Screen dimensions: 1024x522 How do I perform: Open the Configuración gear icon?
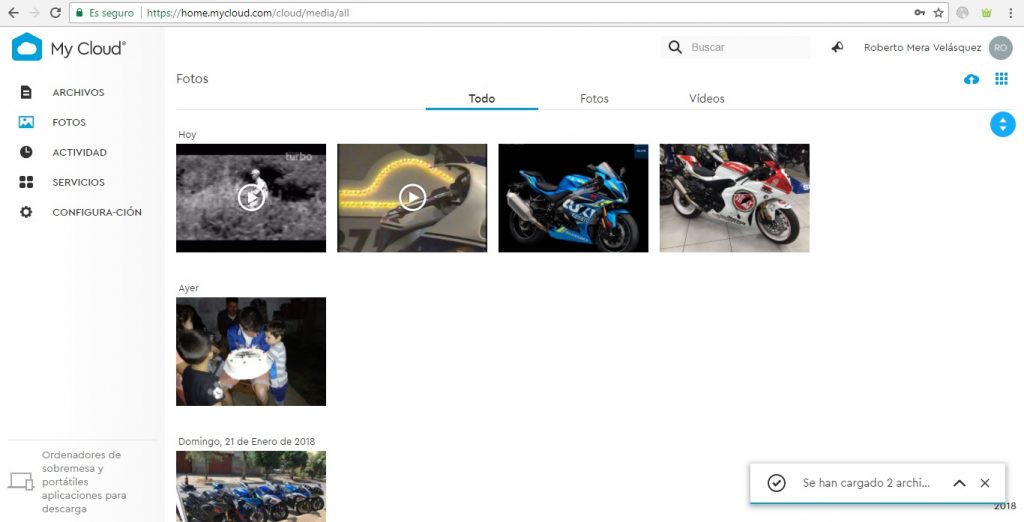(26, 212)
